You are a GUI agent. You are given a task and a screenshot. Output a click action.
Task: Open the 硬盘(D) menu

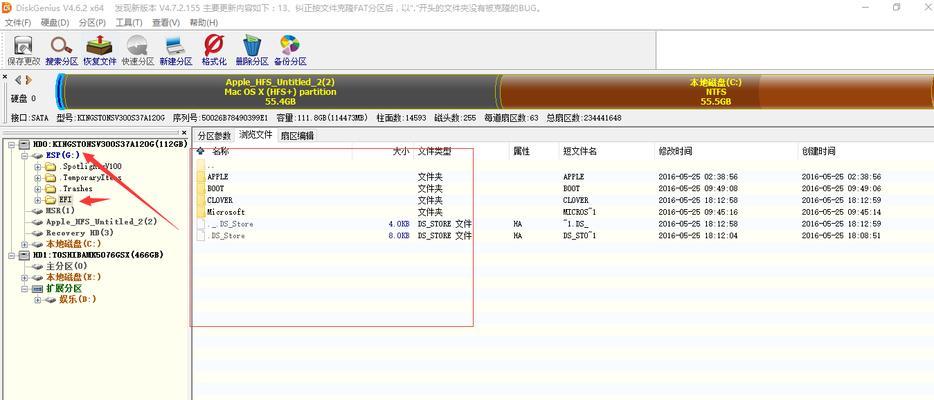(55, 22)
